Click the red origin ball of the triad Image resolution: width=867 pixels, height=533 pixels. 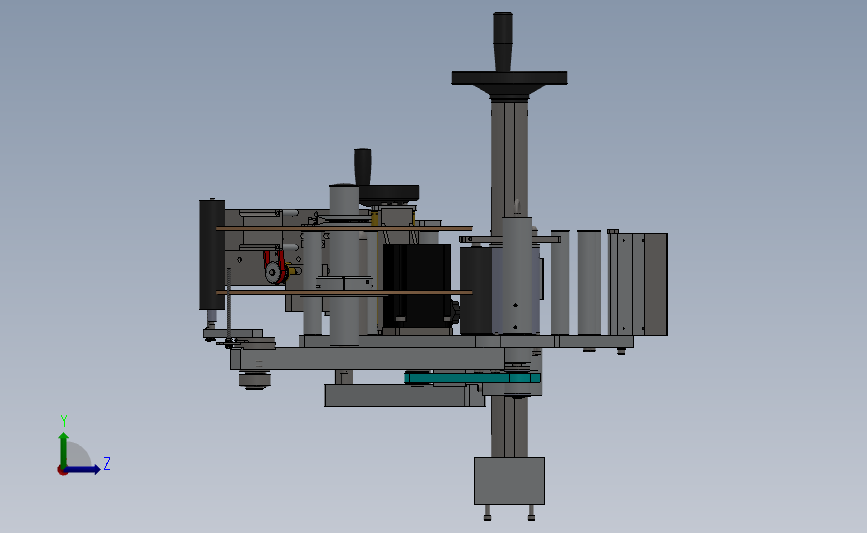62,471
